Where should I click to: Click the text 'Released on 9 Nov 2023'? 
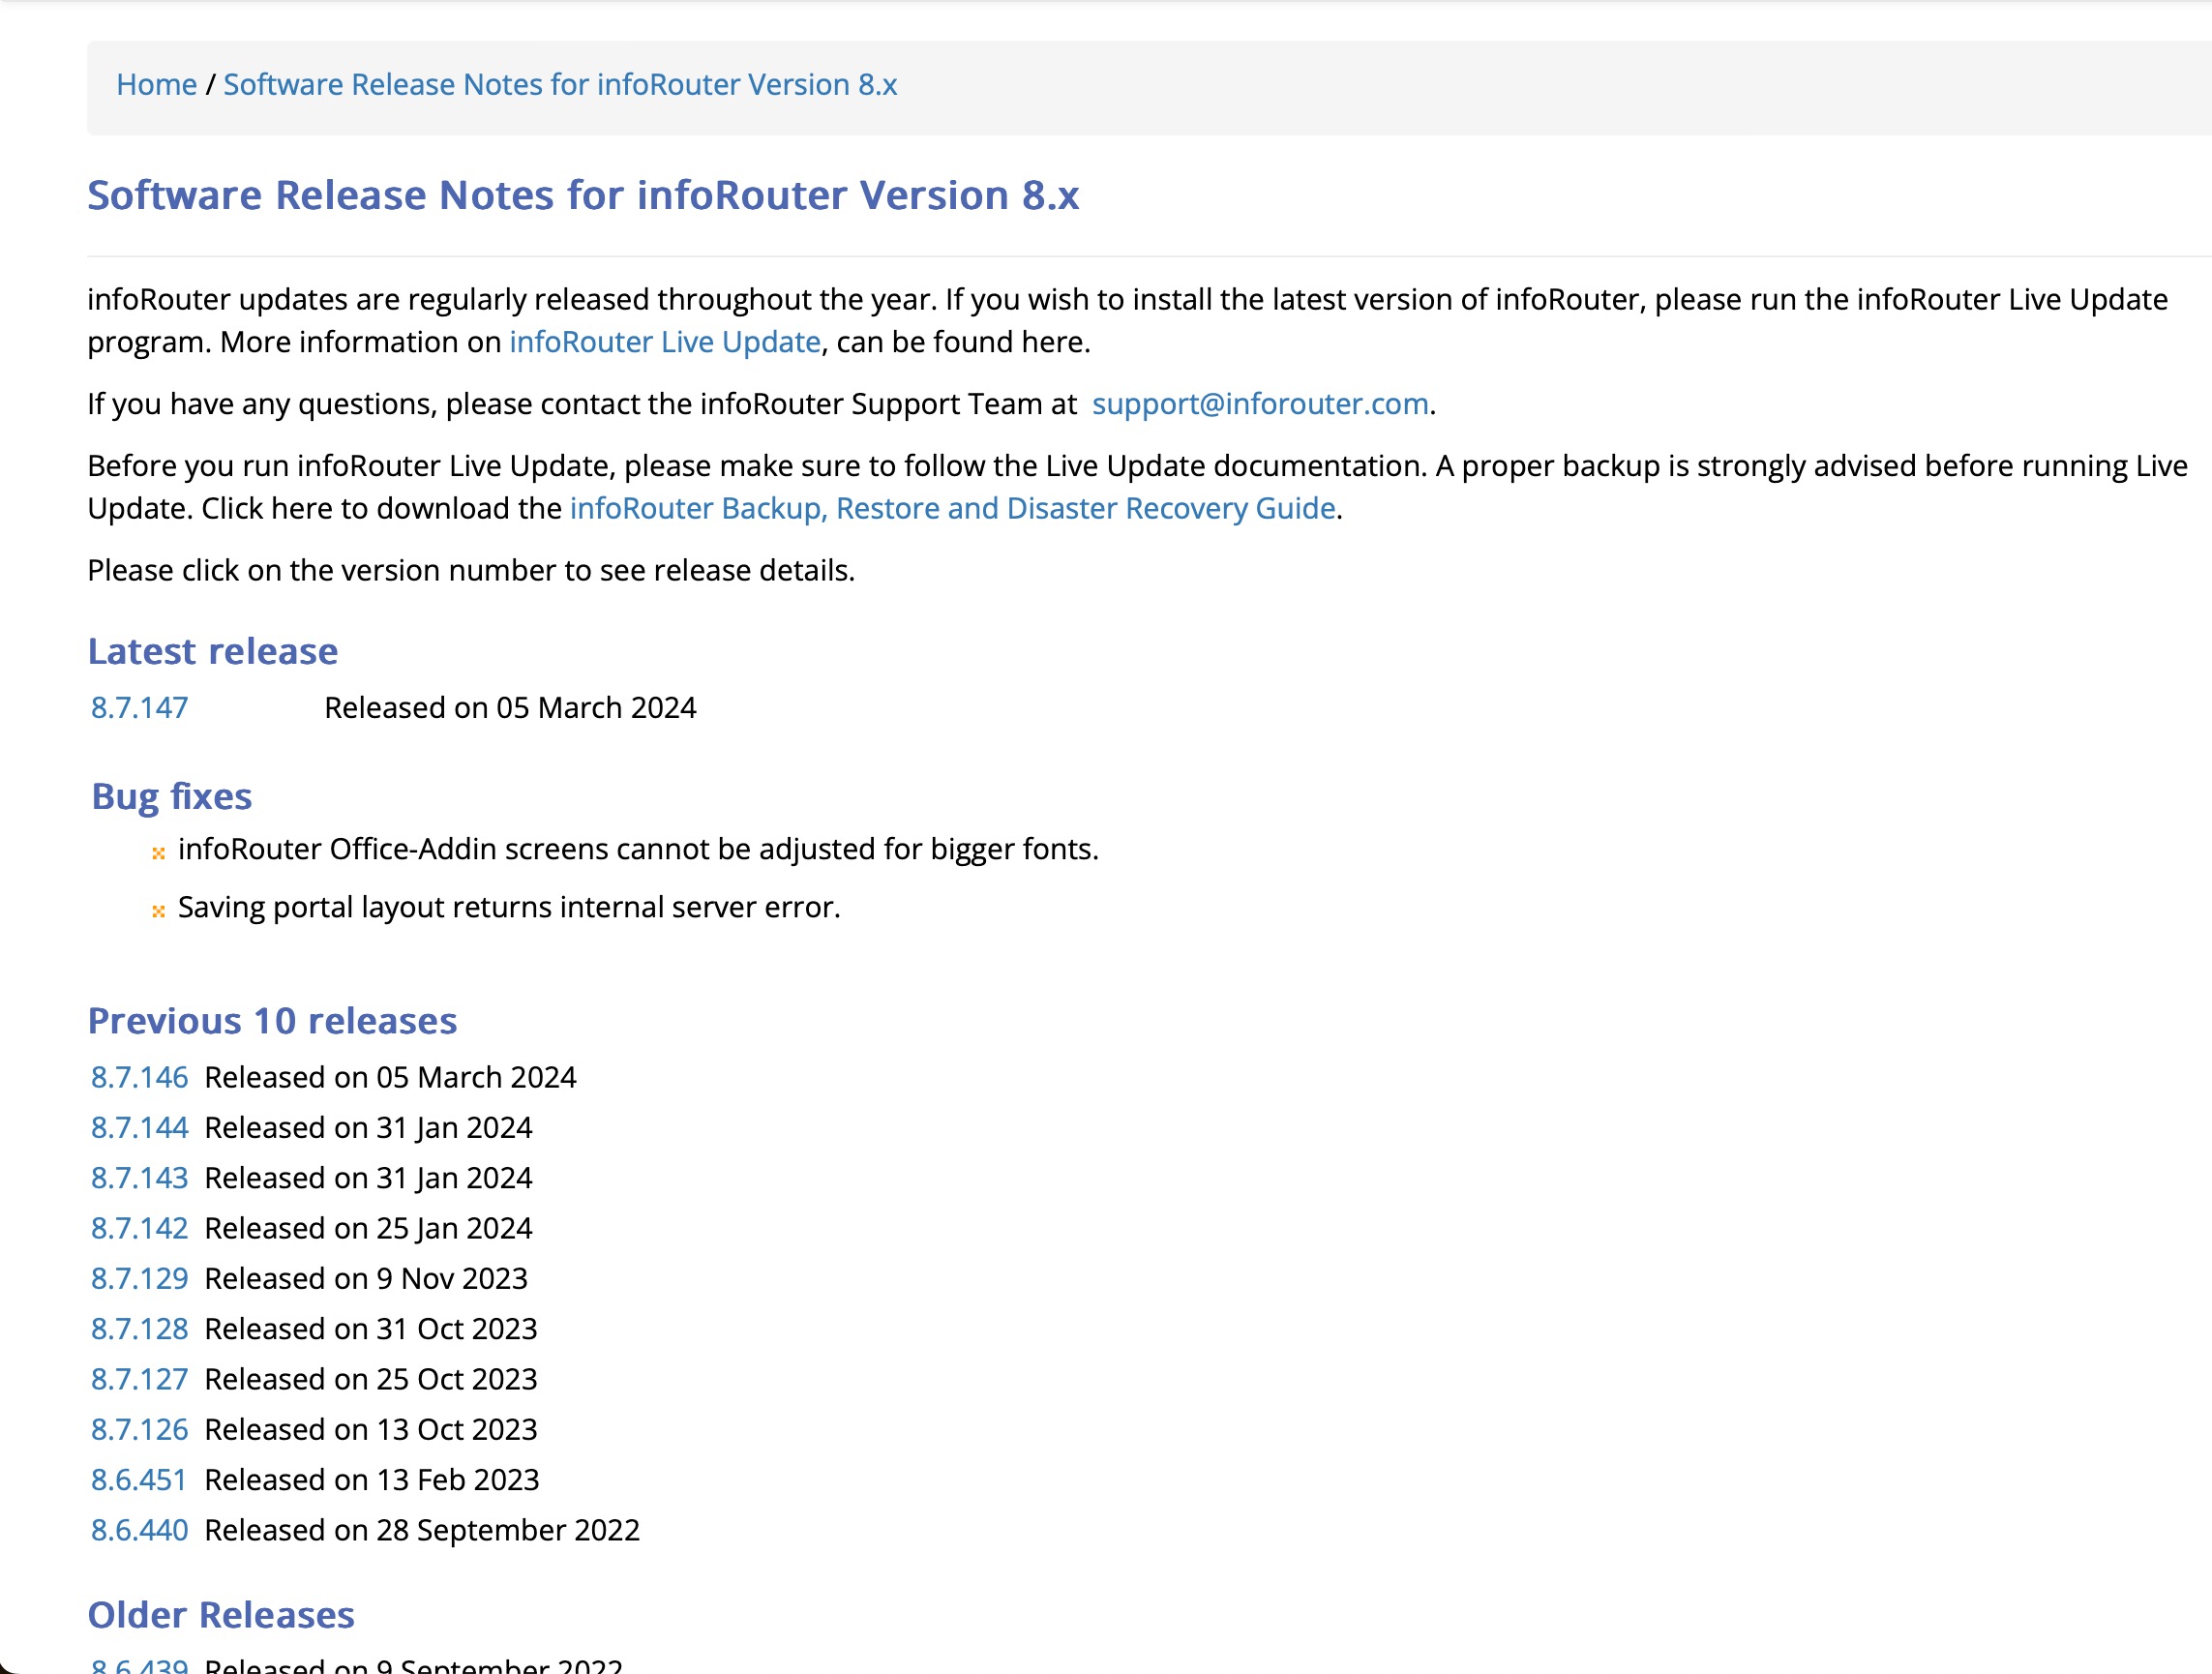coord(366,1279)
